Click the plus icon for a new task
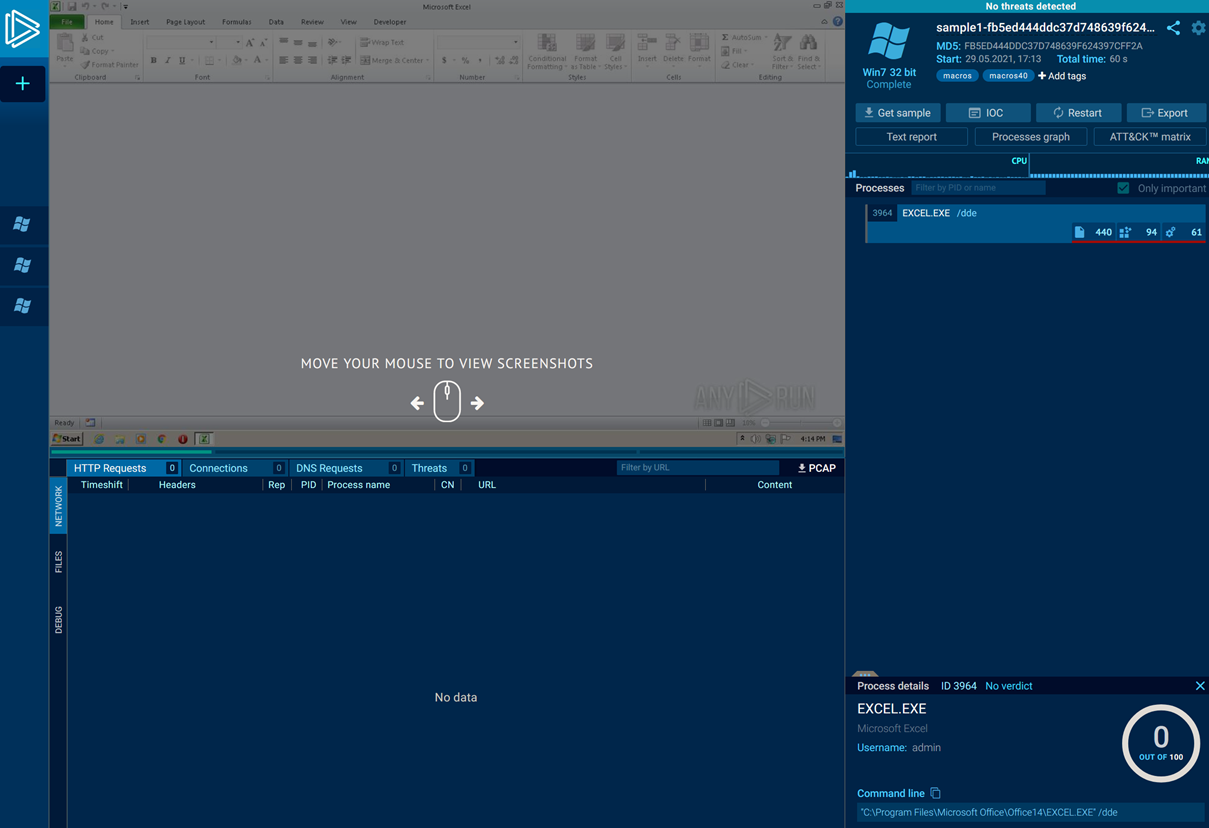This screenshot has height=828, width=1209. pyautogui.click(x=22, y=84)
